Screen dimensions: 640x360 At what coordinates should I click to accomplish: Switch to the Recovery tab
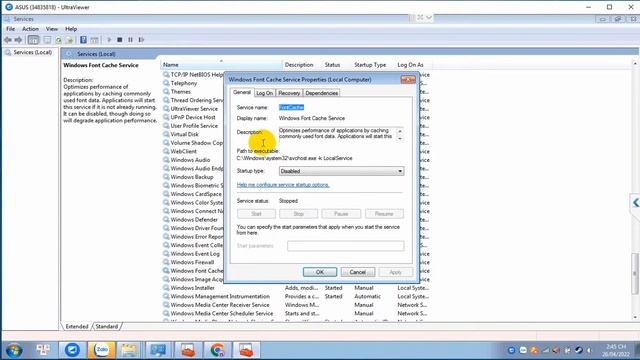coord(289,93)
